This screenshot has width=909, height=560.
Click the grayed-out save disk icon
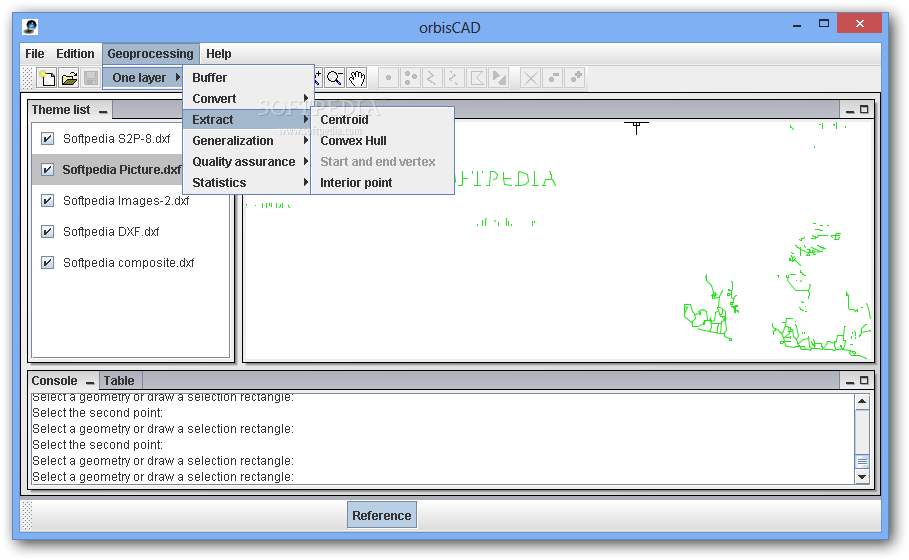(x=90, y=78)
